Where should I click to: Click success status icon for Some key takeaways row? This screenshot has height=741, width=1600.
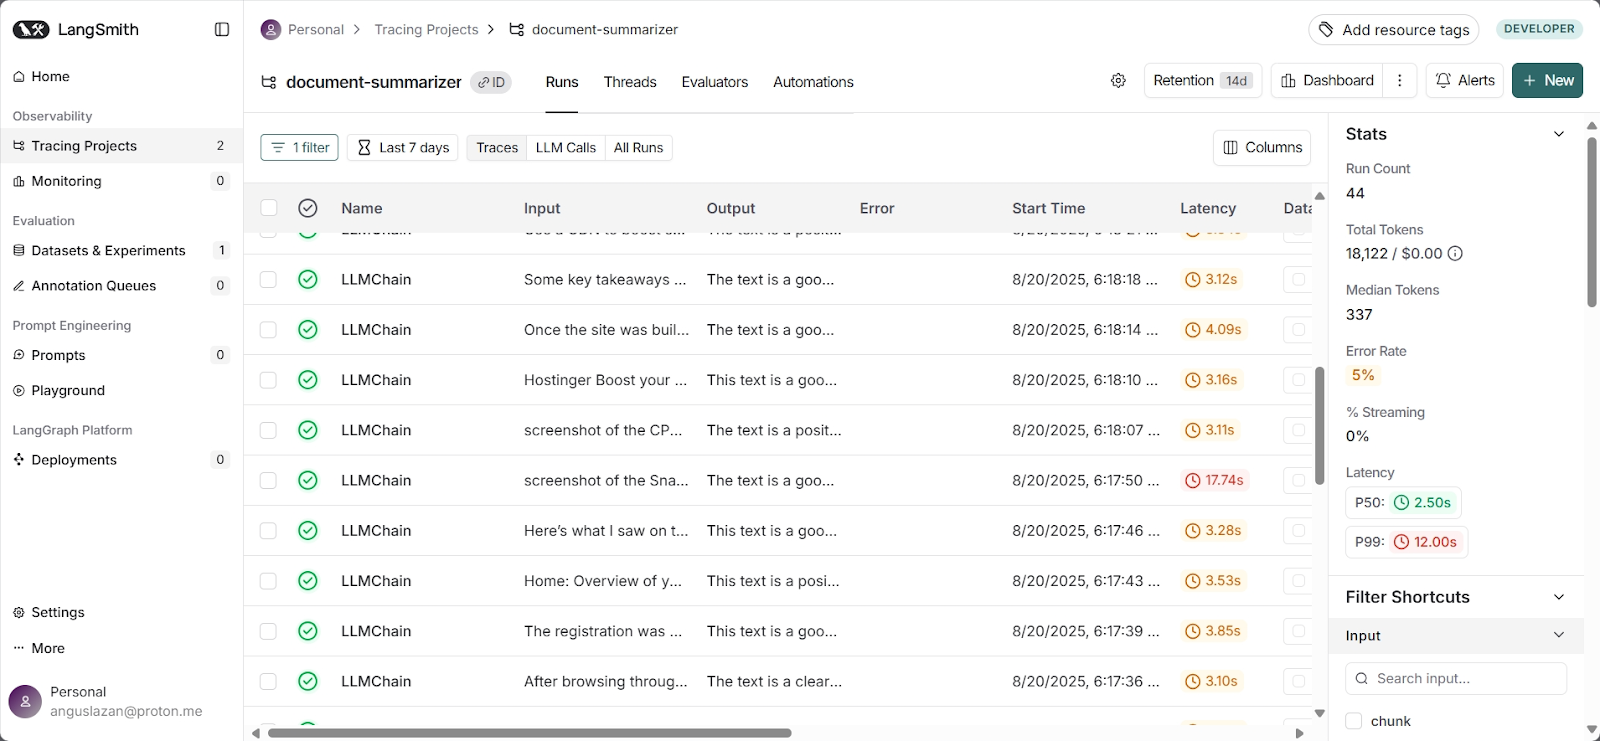pos(308,279)
